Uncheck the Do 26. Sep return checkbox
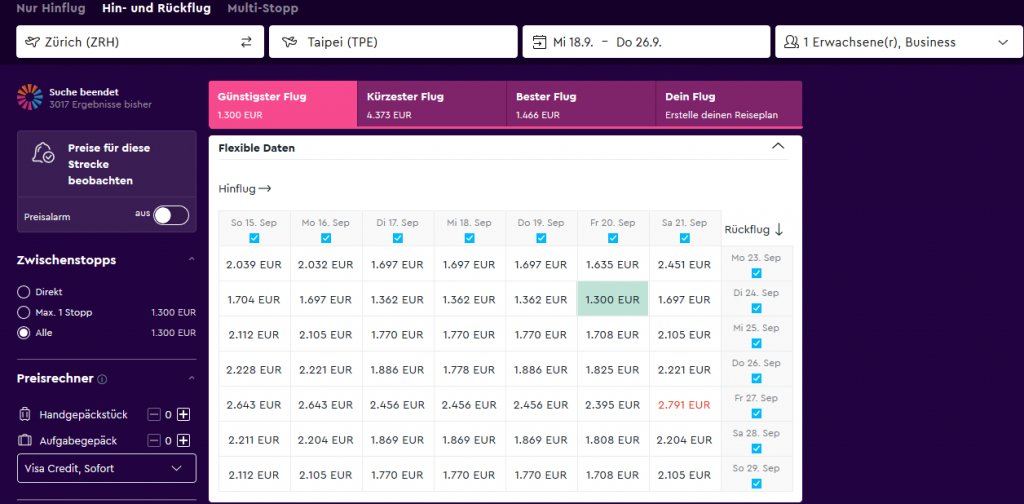Viewport: 1024px width, 504px height. (756, 379)
